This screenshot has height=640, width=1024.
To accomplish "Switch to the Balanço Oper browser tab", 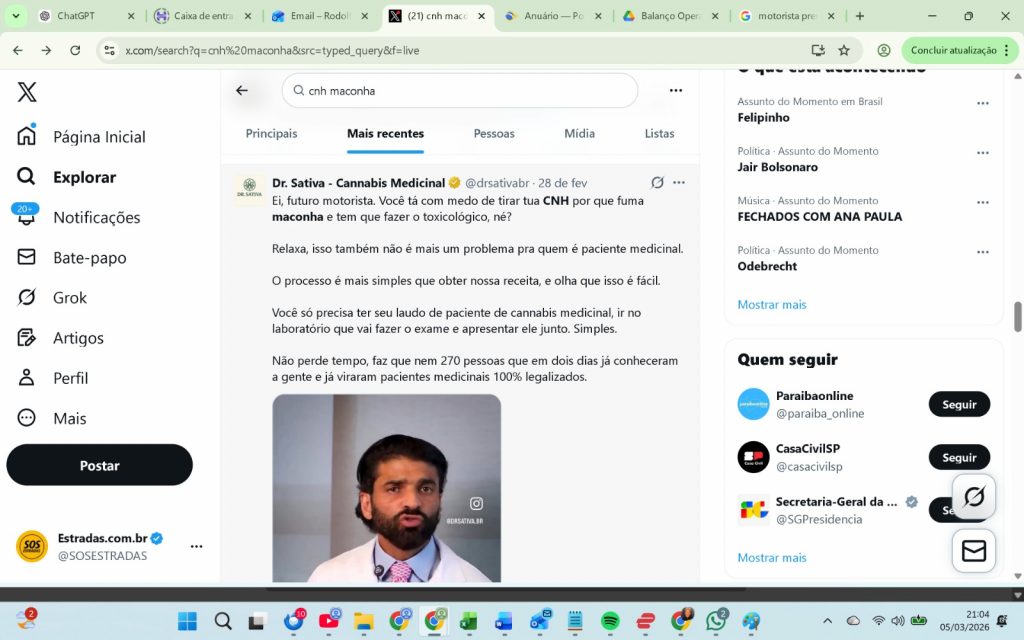I will click(671, 16).
